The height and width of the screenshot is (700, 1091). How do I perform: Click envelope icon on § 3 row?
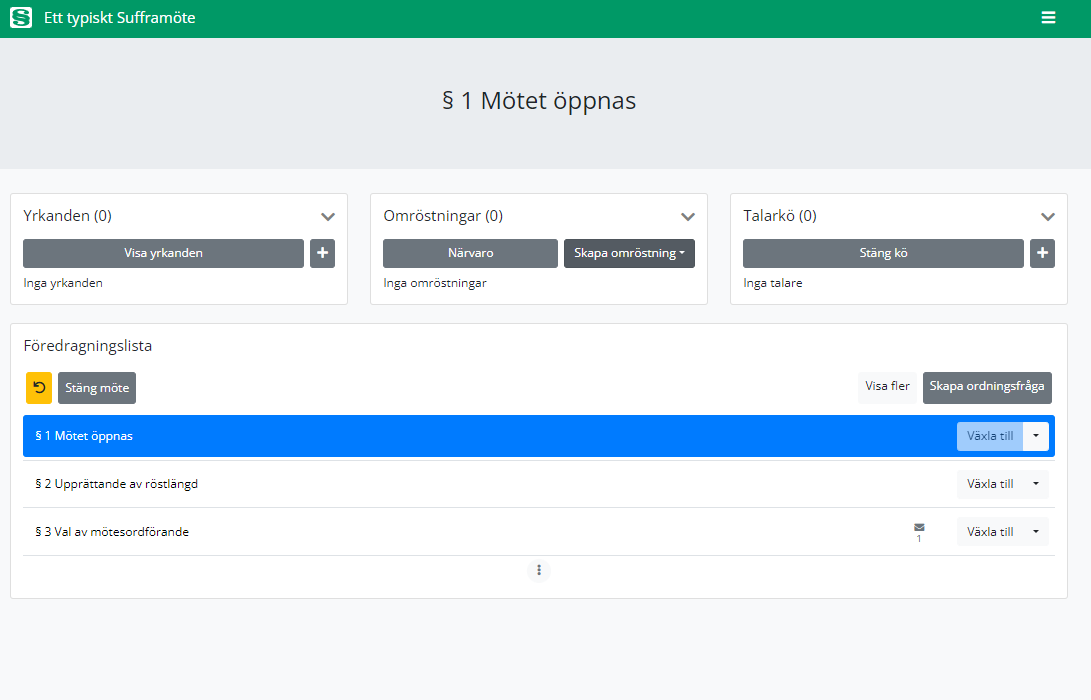919,528
